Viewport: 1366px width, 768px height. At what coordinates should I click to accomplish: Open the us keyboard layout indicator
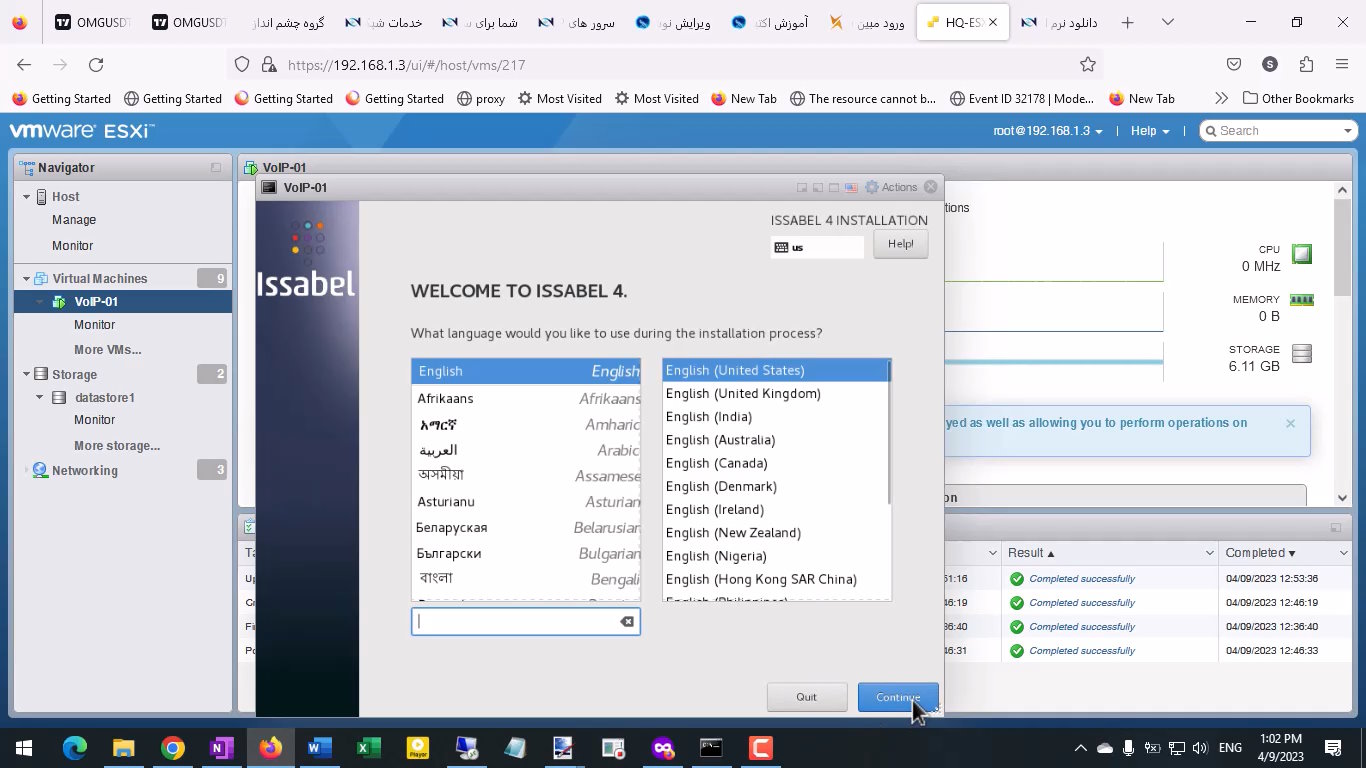pos(817,247)
